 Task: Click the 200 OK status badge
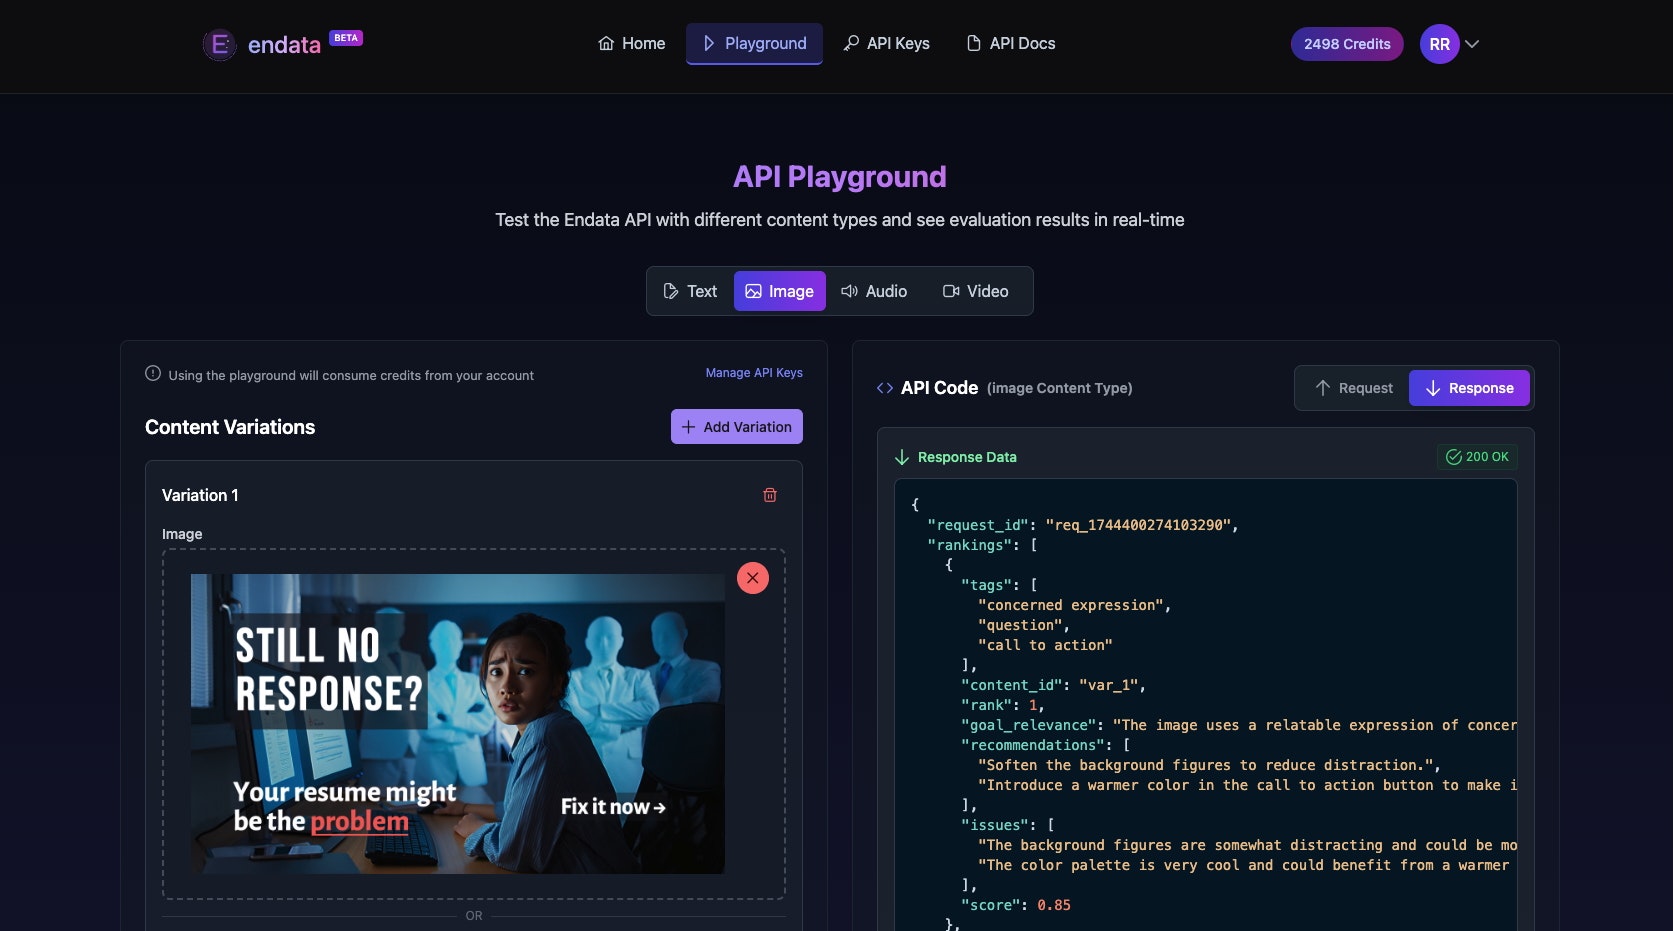point(1477,457)
